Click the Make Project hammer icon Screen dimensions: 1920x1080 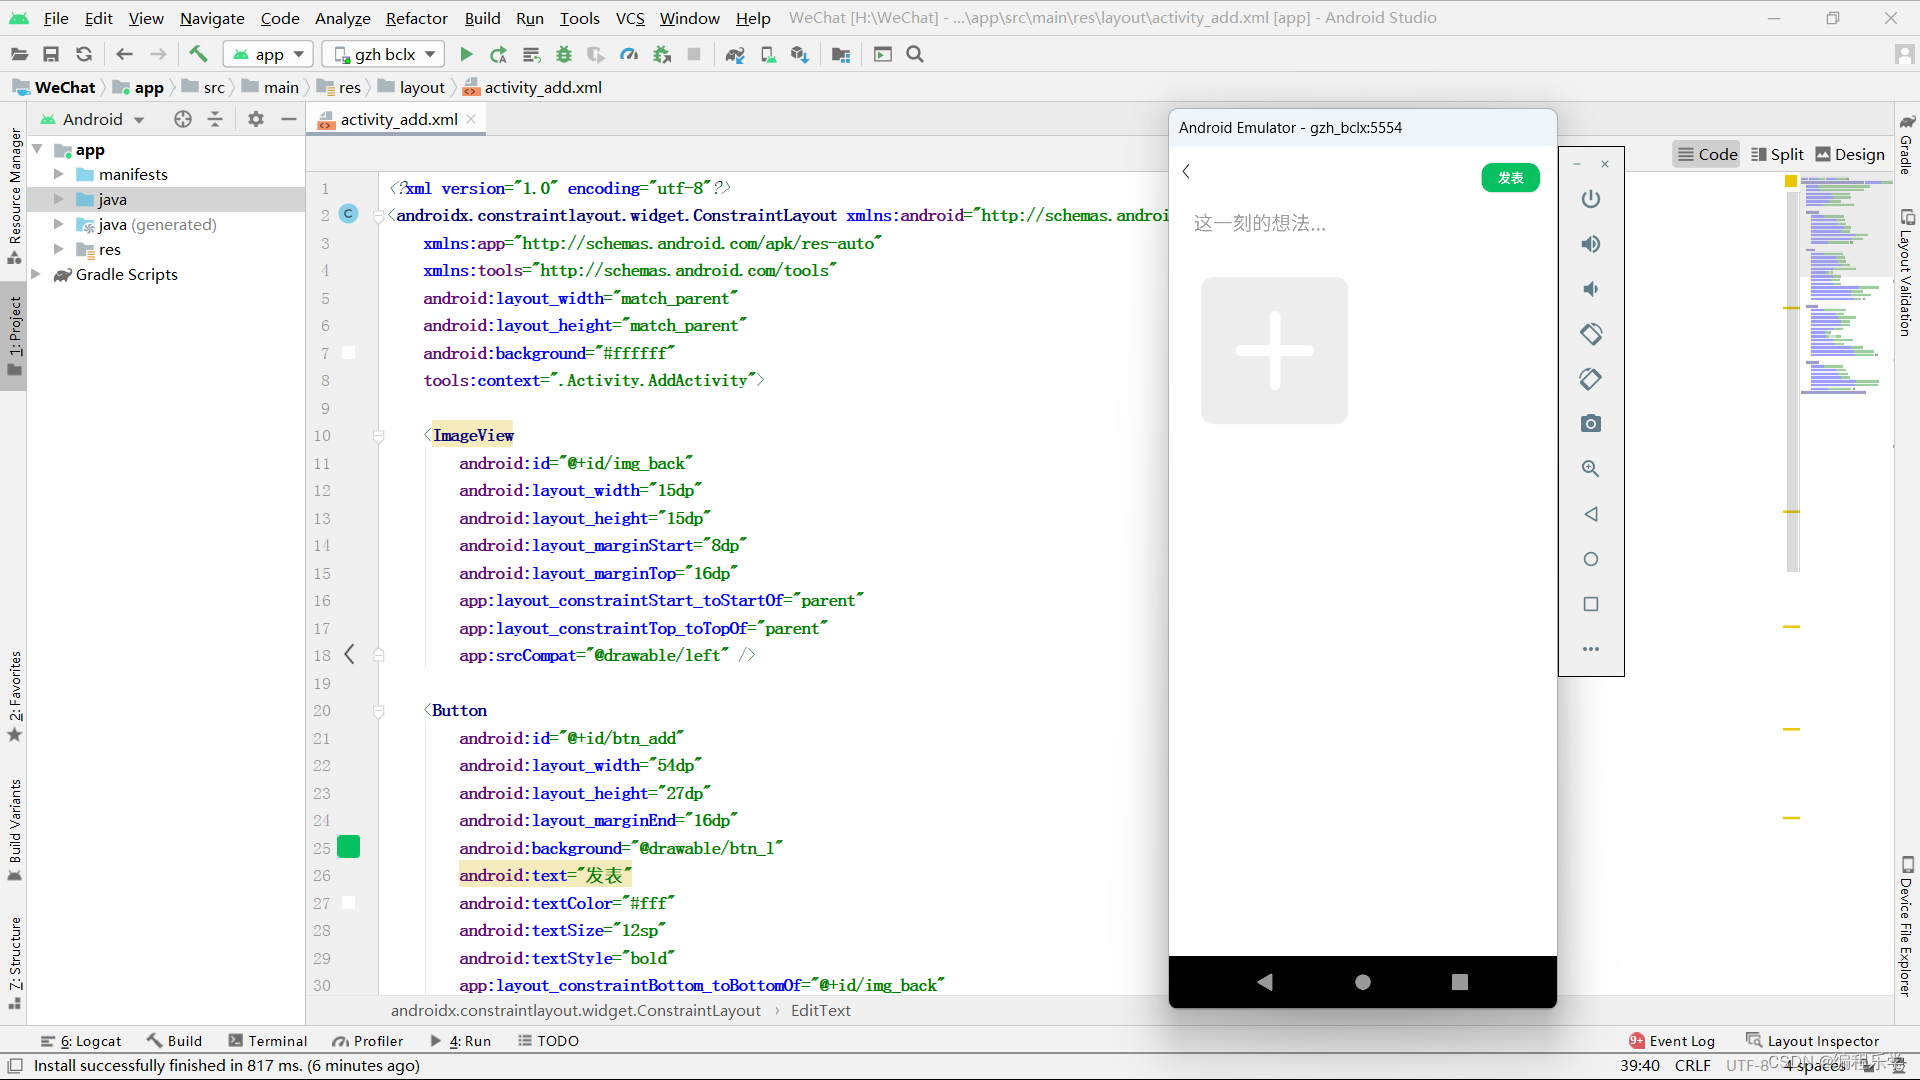pos(198,54)
